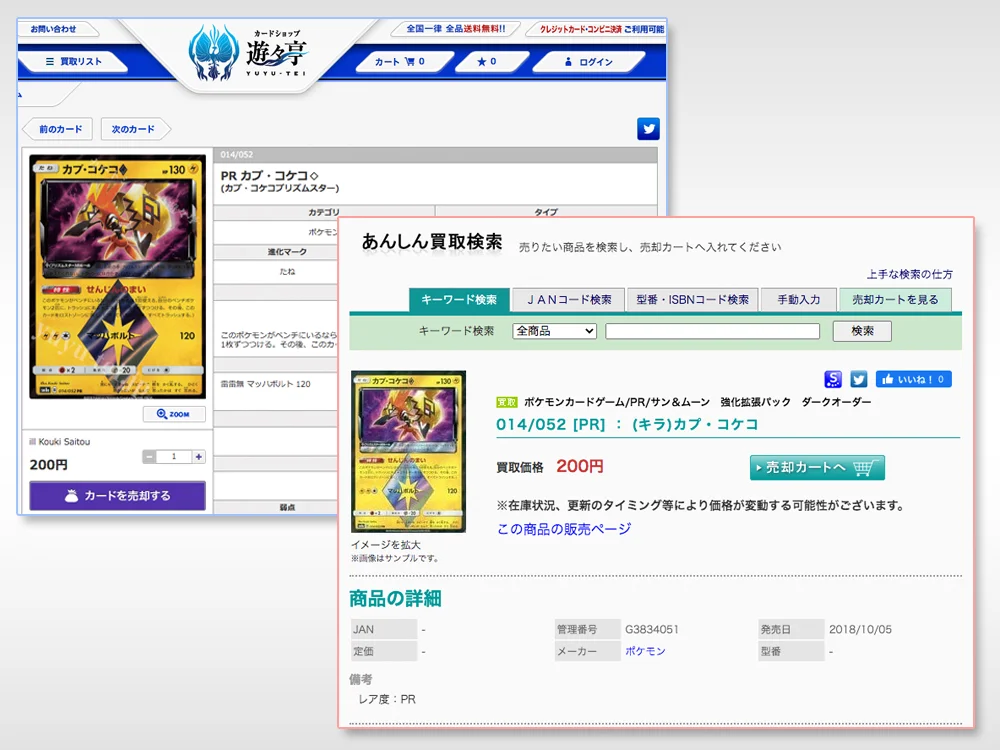Click 売却カートへ teal cart button
The width and height of the screenshot is (1000, 750).
(817, 467)
